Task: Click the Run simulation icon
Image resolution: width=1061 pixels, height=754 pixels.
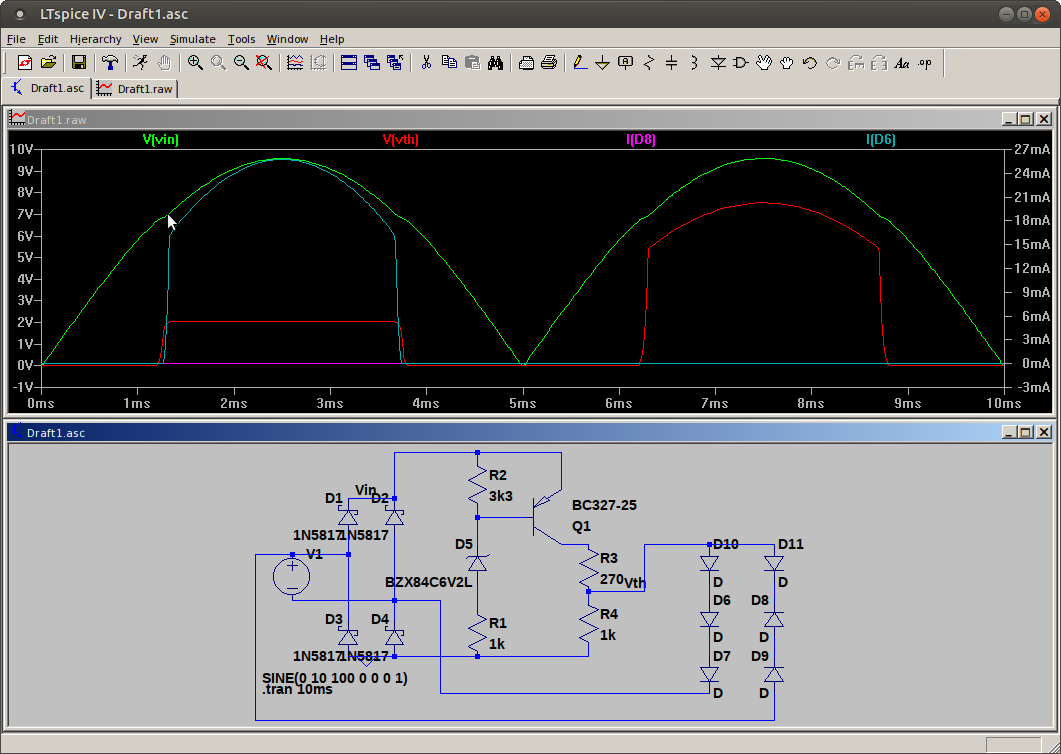Action: pos(140,63)
